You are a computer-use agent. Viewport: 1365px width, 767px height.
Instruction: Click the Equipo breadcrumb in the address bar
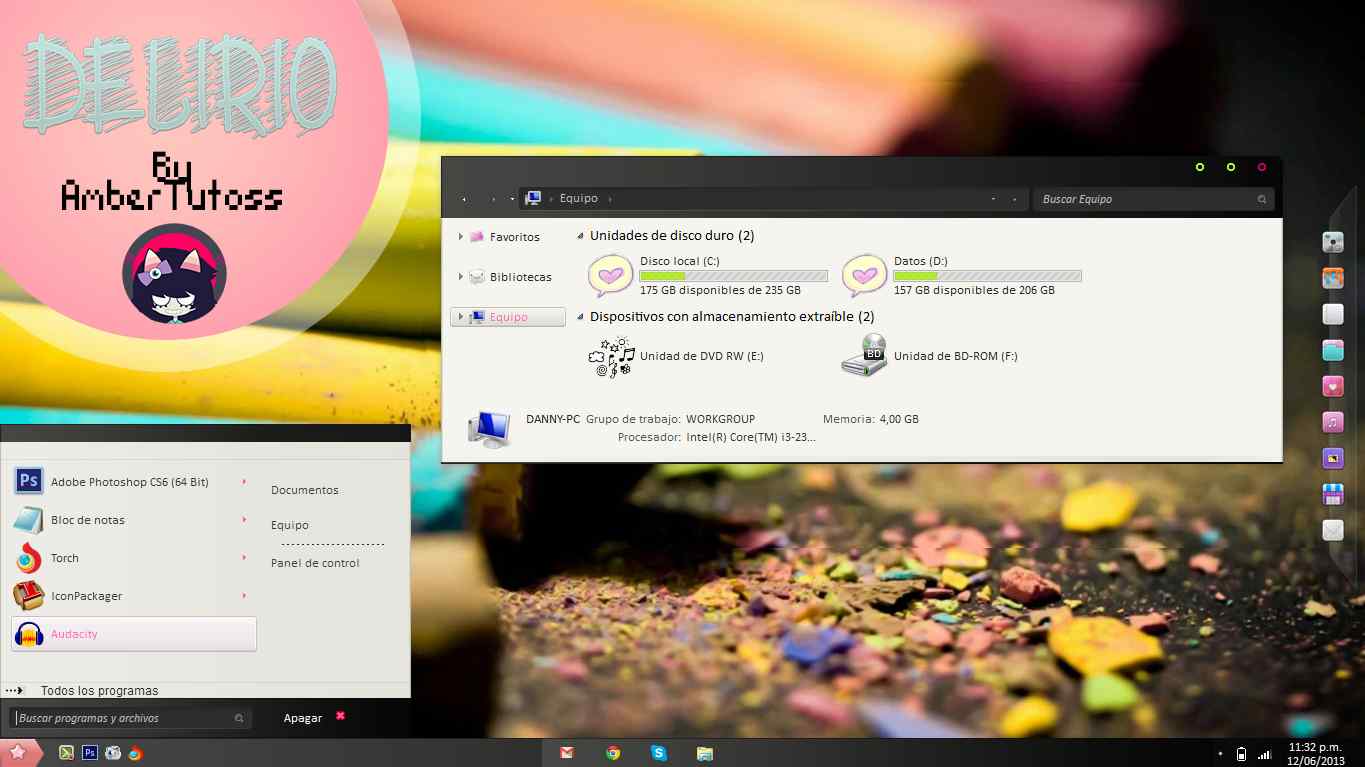click(579, 198)
